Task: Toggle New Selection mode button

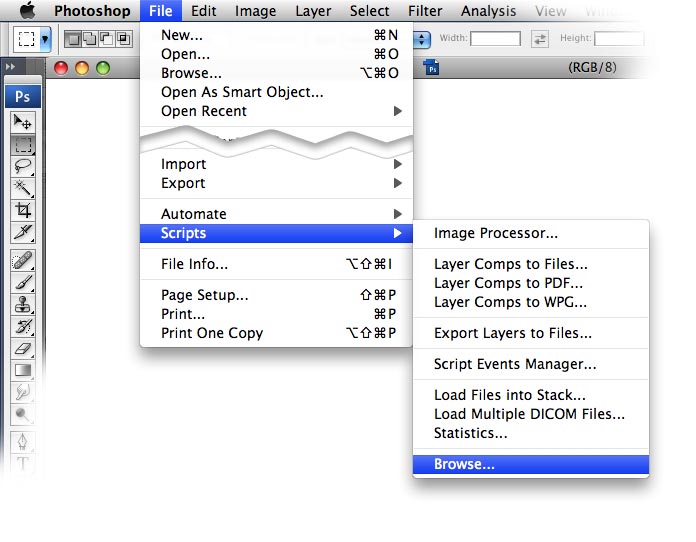Action: (x=73, y=39)
